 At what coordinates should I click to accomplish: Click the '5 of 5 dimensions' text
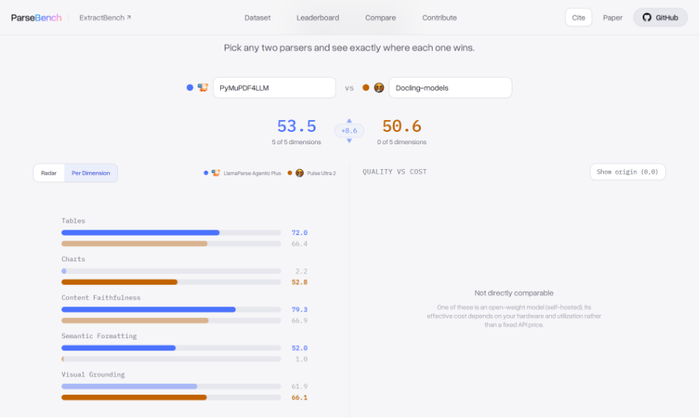click(296, 142)
